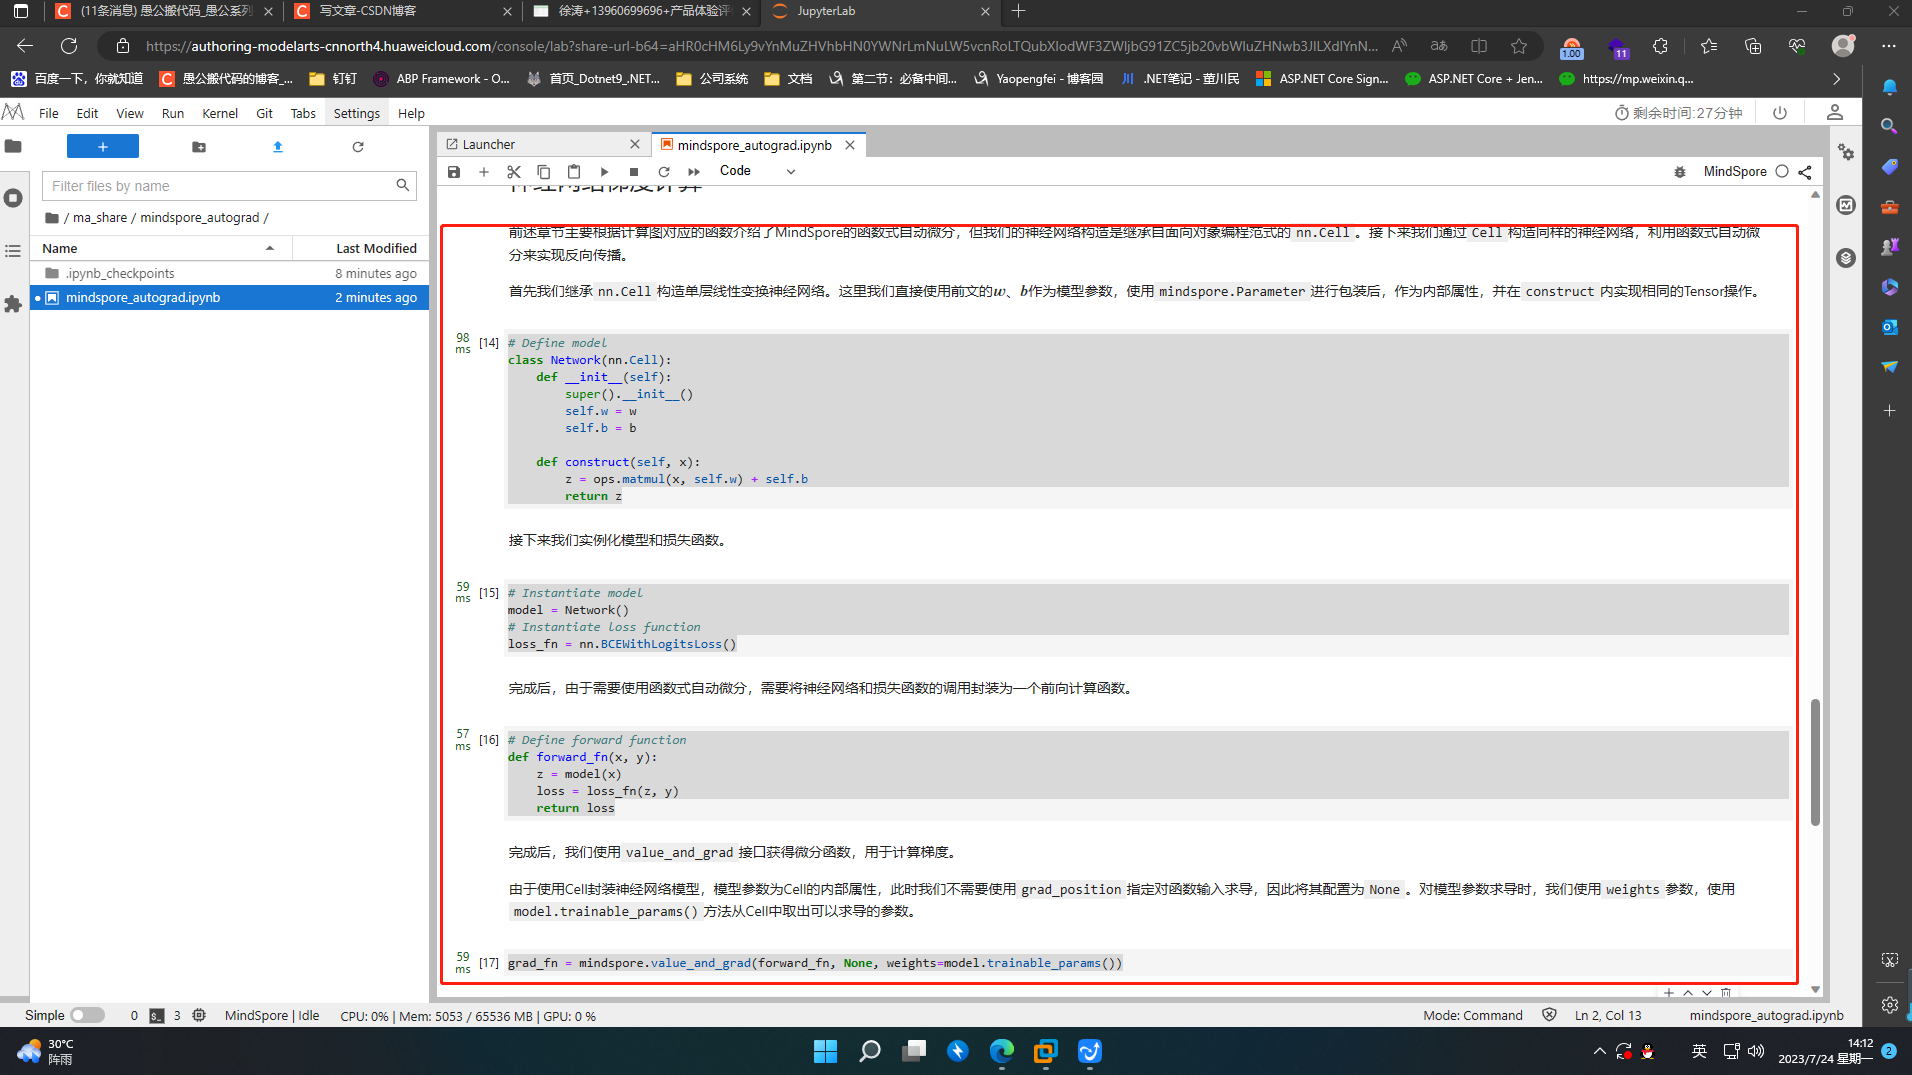Open the file browser sidebar tab

pos(13,147)
